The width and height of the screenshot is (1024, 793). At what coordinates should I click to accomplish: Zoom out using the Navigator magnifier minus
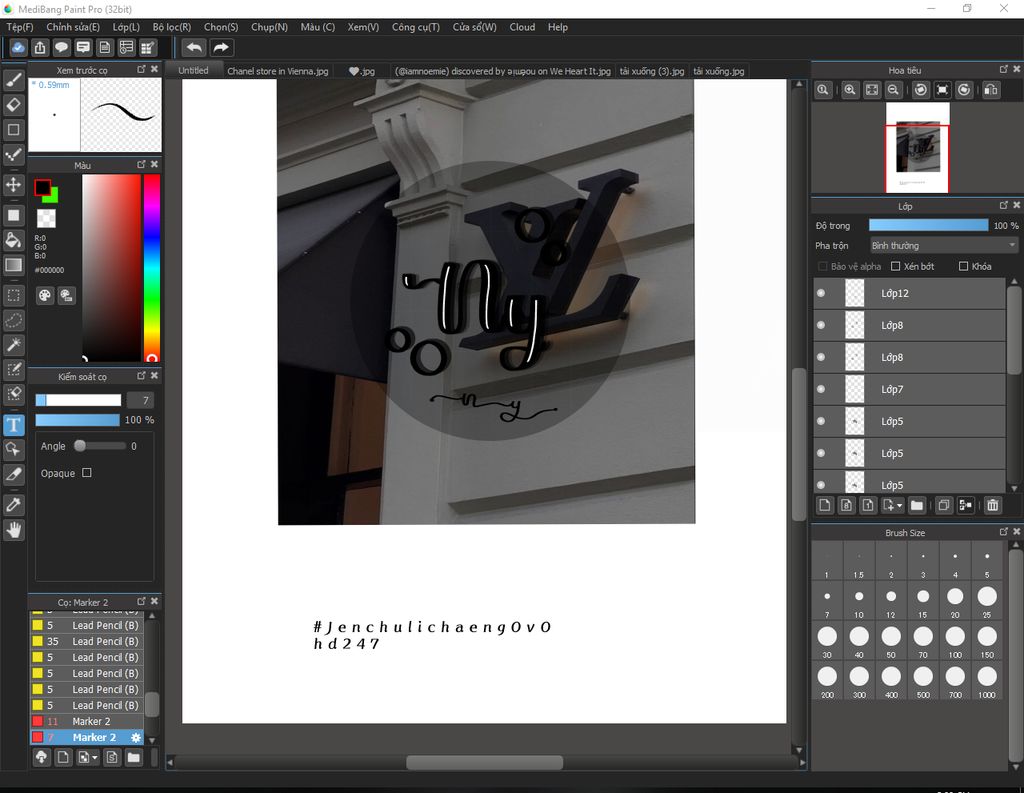[x=893, y=90]
